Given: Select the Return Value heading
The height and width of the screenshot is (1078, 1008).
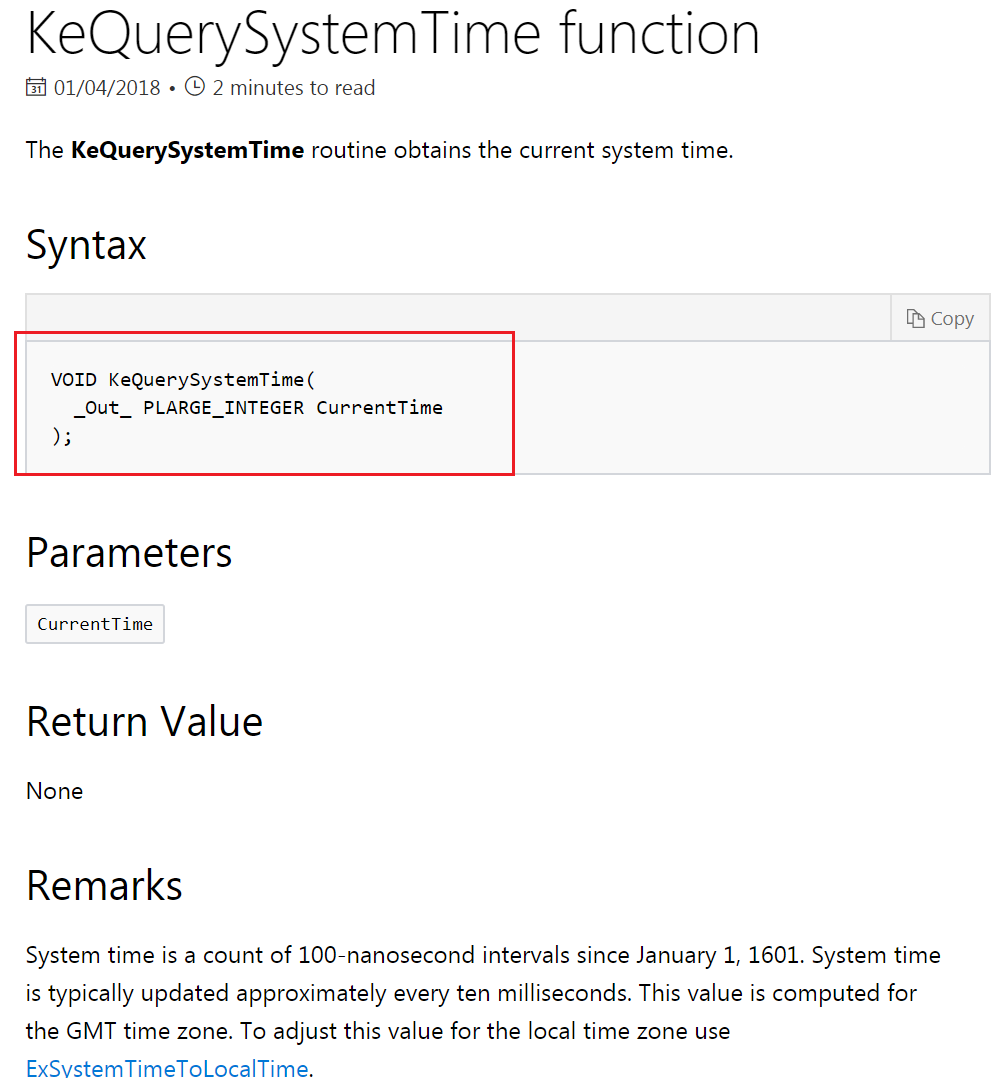Looking at the screenshot, I should (144, 721).
